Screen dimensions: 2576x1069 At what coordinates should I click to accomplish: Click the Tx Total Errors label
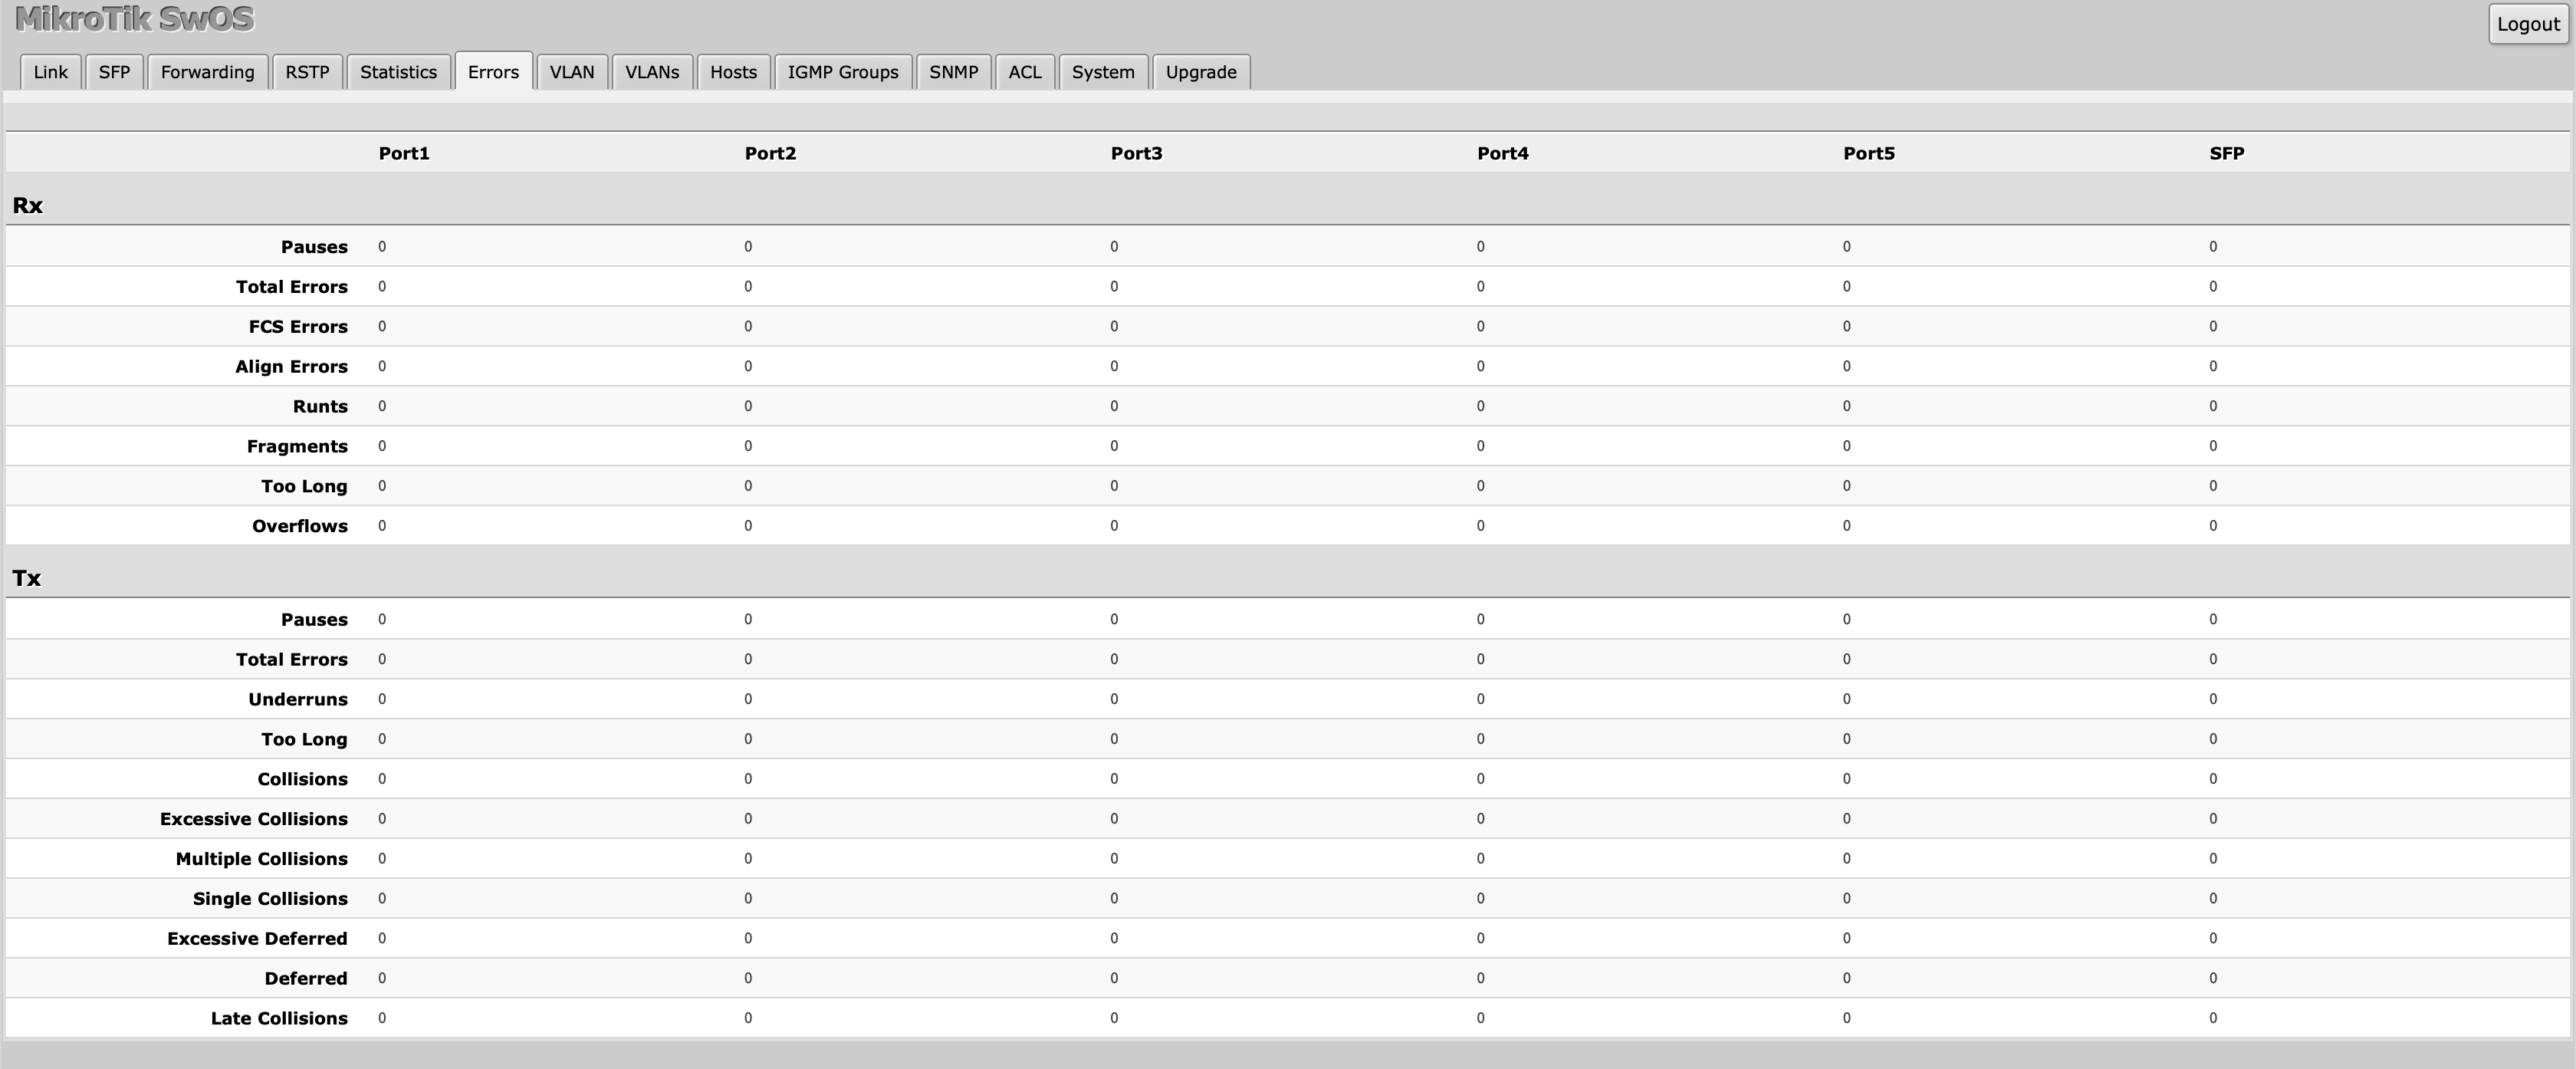292,660
